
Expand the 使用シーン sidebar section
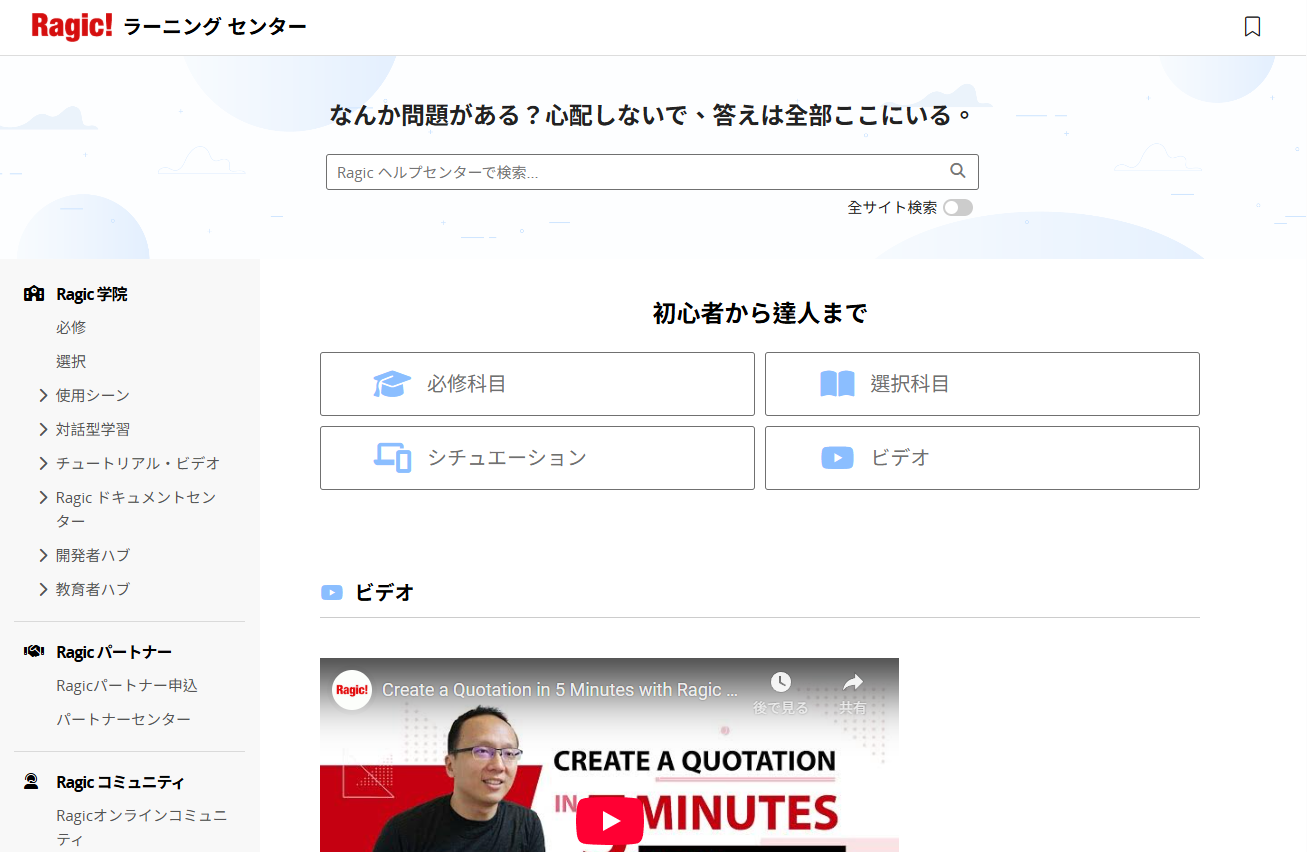(43, 395)
